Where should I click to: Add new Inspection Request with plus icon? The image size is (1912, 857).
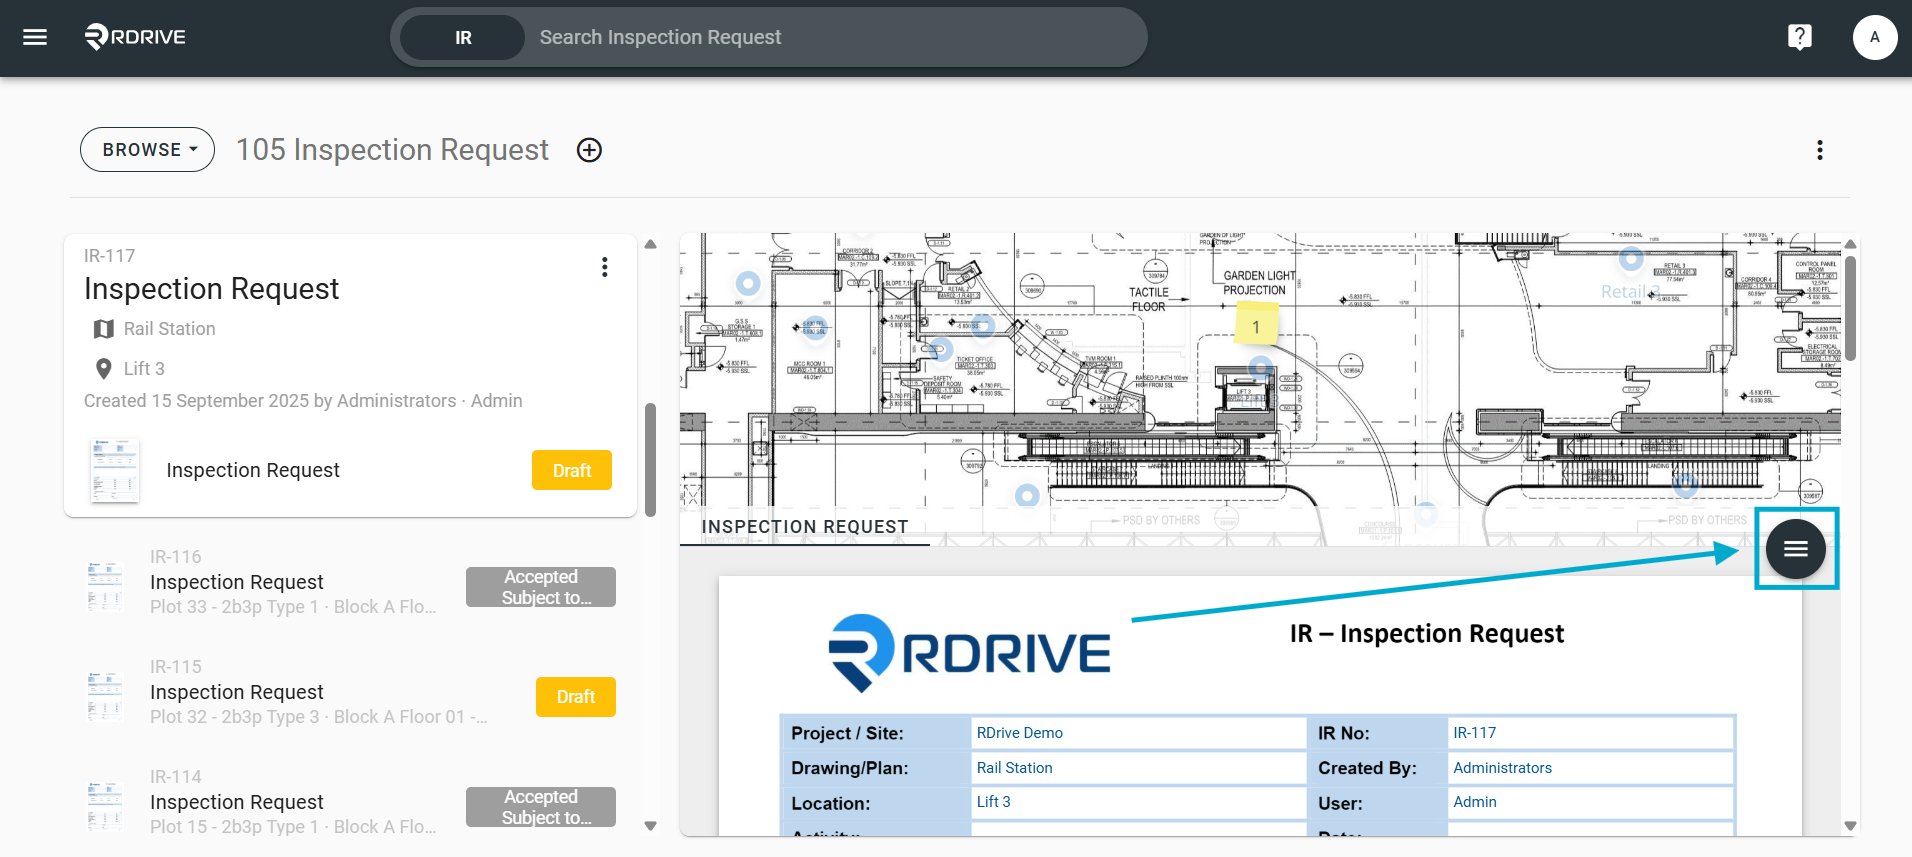click(589, 150)
